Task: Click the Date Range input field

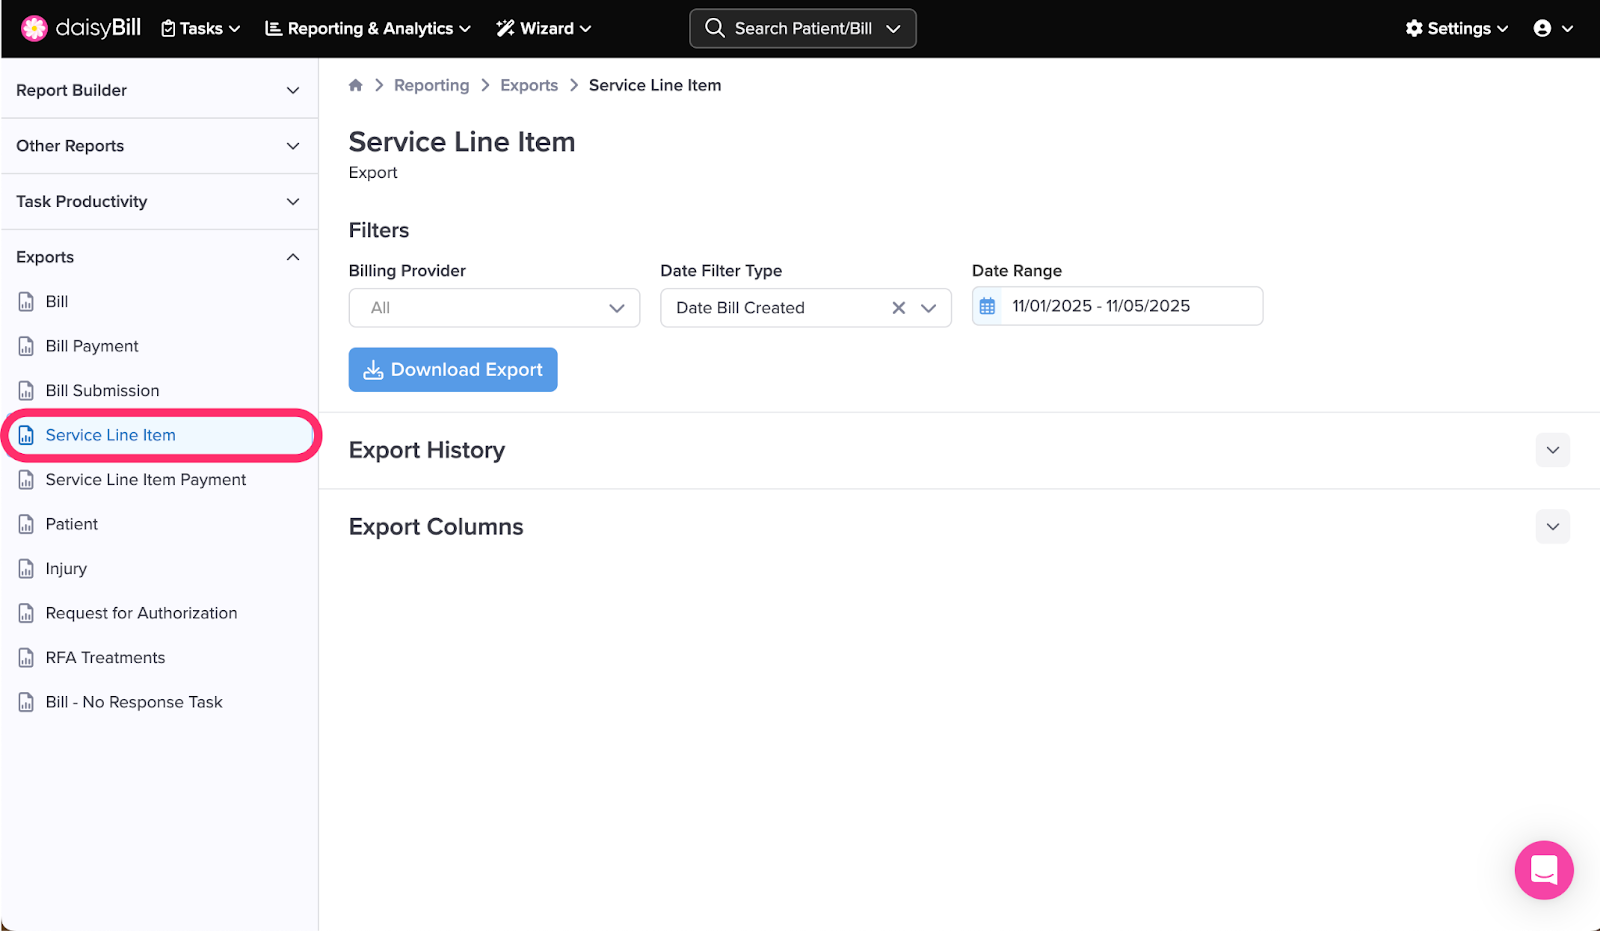Action: [1130, 306]
